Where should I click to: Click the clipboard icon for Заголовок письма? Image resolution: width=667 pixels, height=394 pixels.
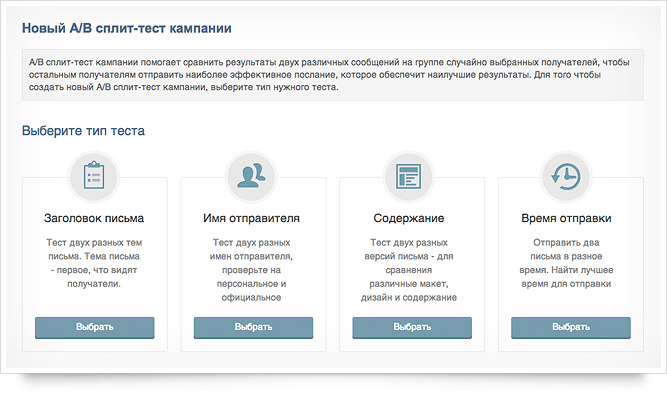click(x=94, y=175)
